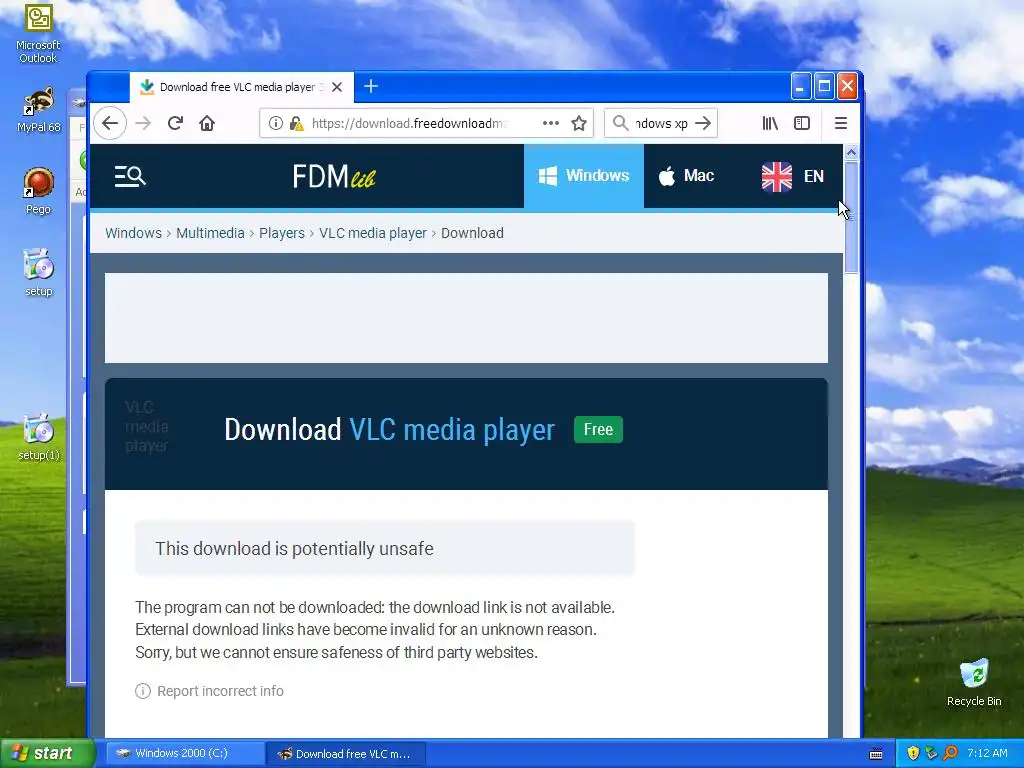Bookmark this page with star icon
1024x768 pixels.
[579, 123]
